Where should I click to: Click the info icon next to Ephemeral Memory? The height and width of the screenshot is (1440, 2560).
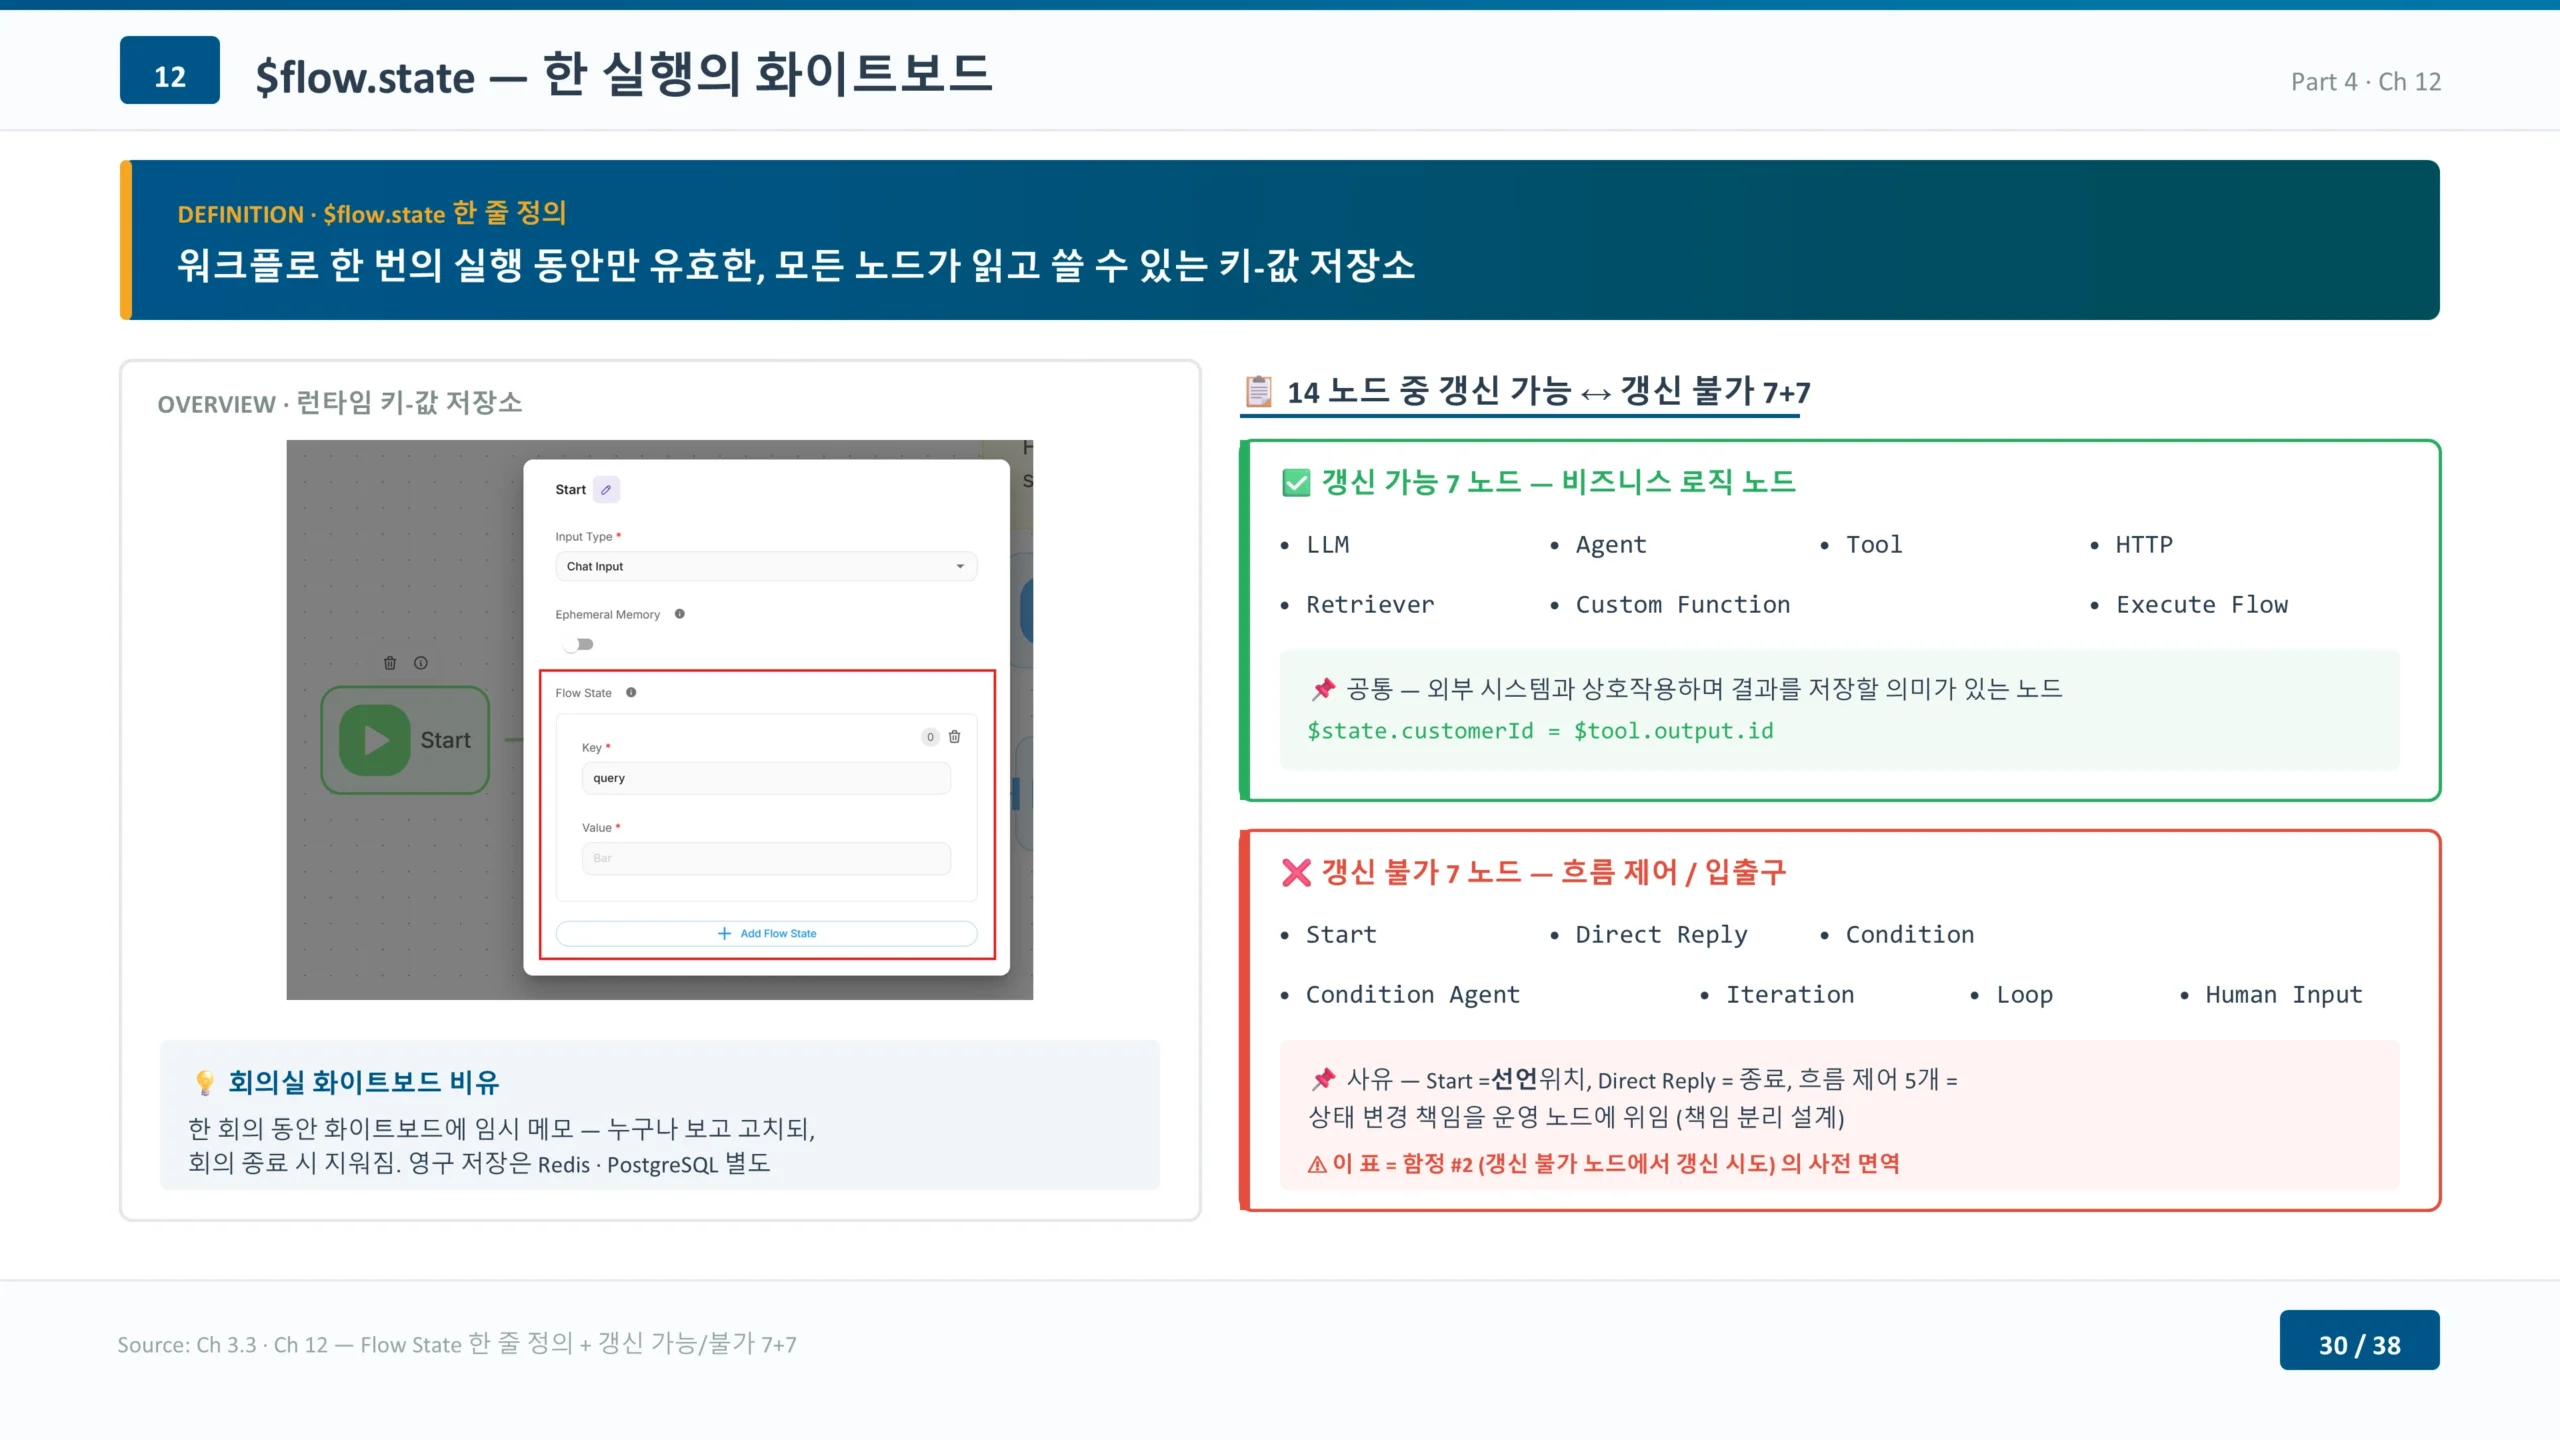(680, 614)
